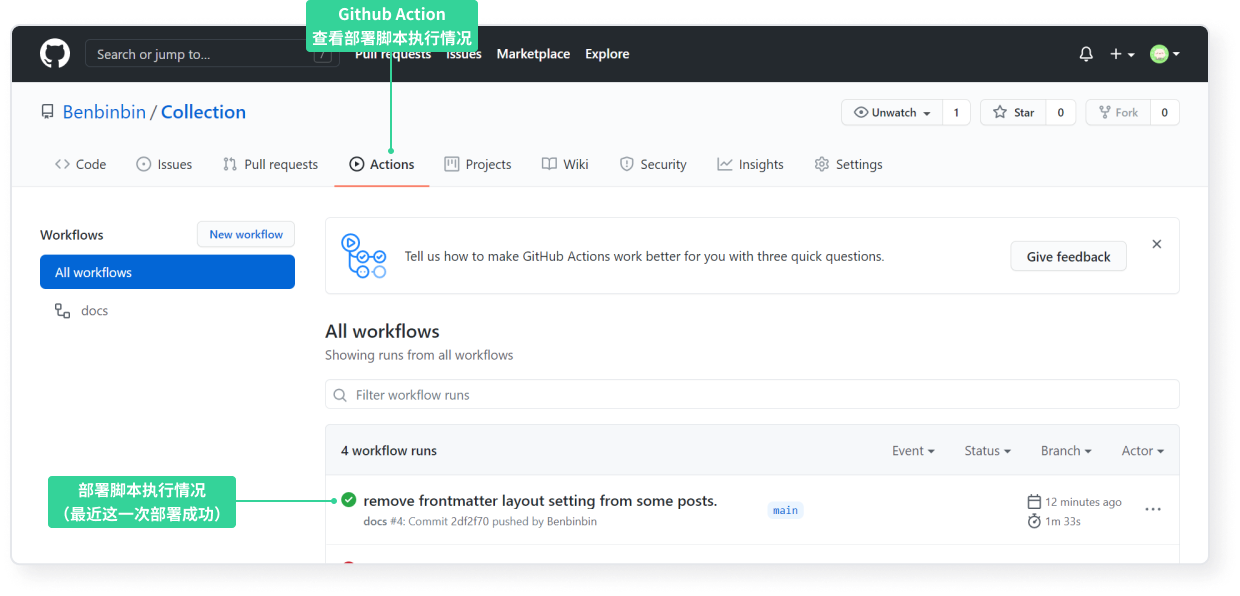1240x596 pixels.
Task: Expand the Actor filter dropdown
Action: click(1142, 451)
